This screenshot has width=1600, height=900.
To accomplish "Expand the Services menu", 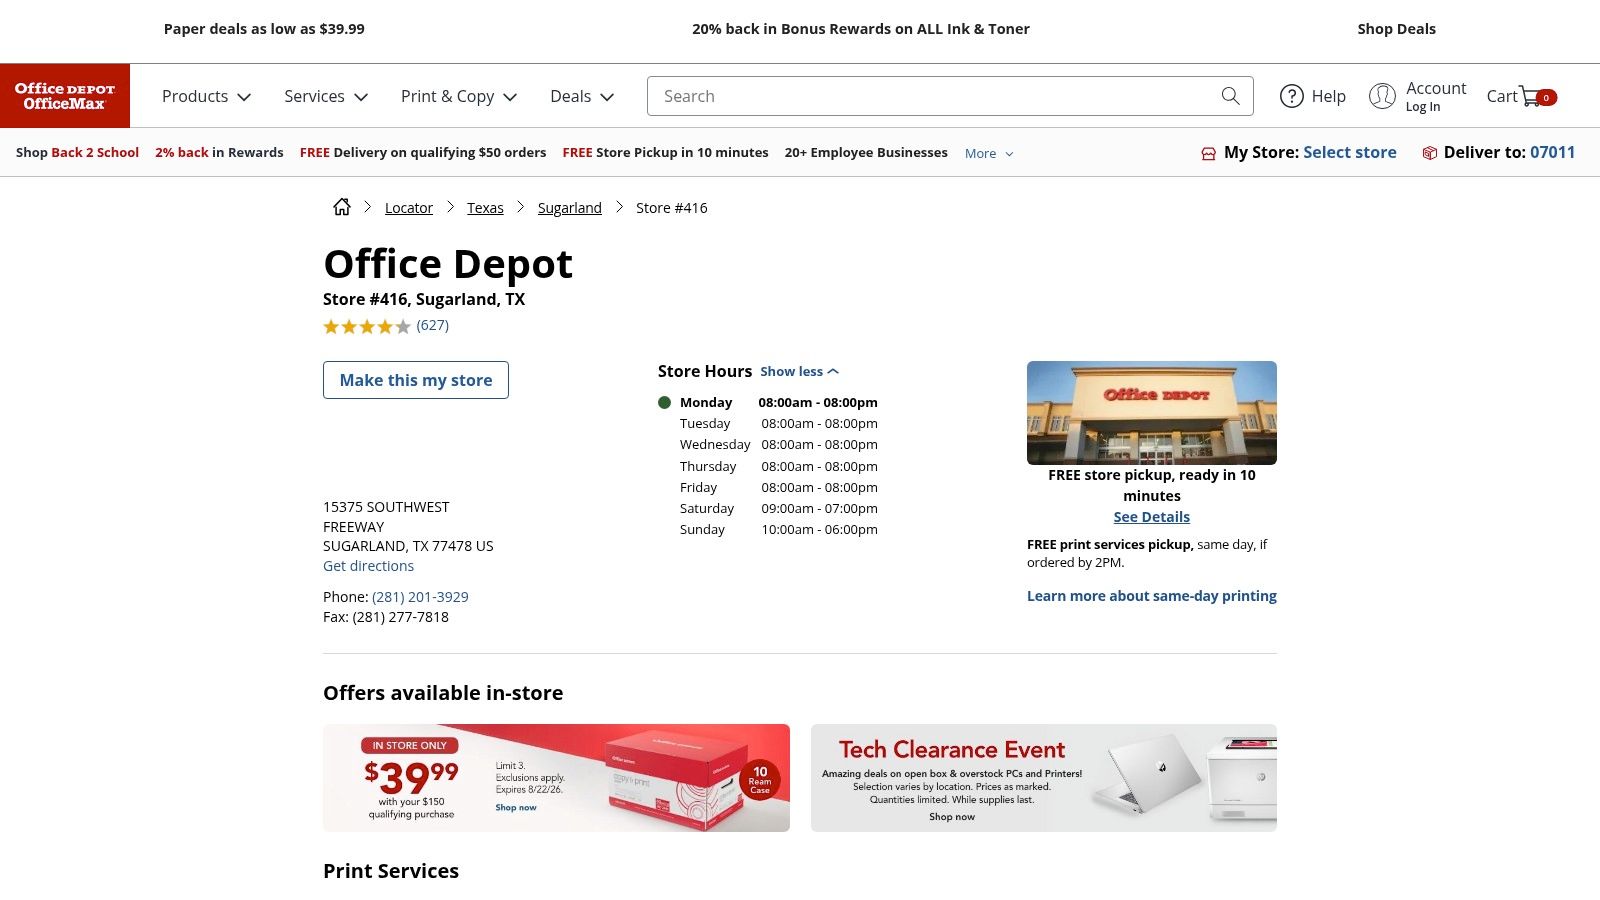I will tap(326, 96).
